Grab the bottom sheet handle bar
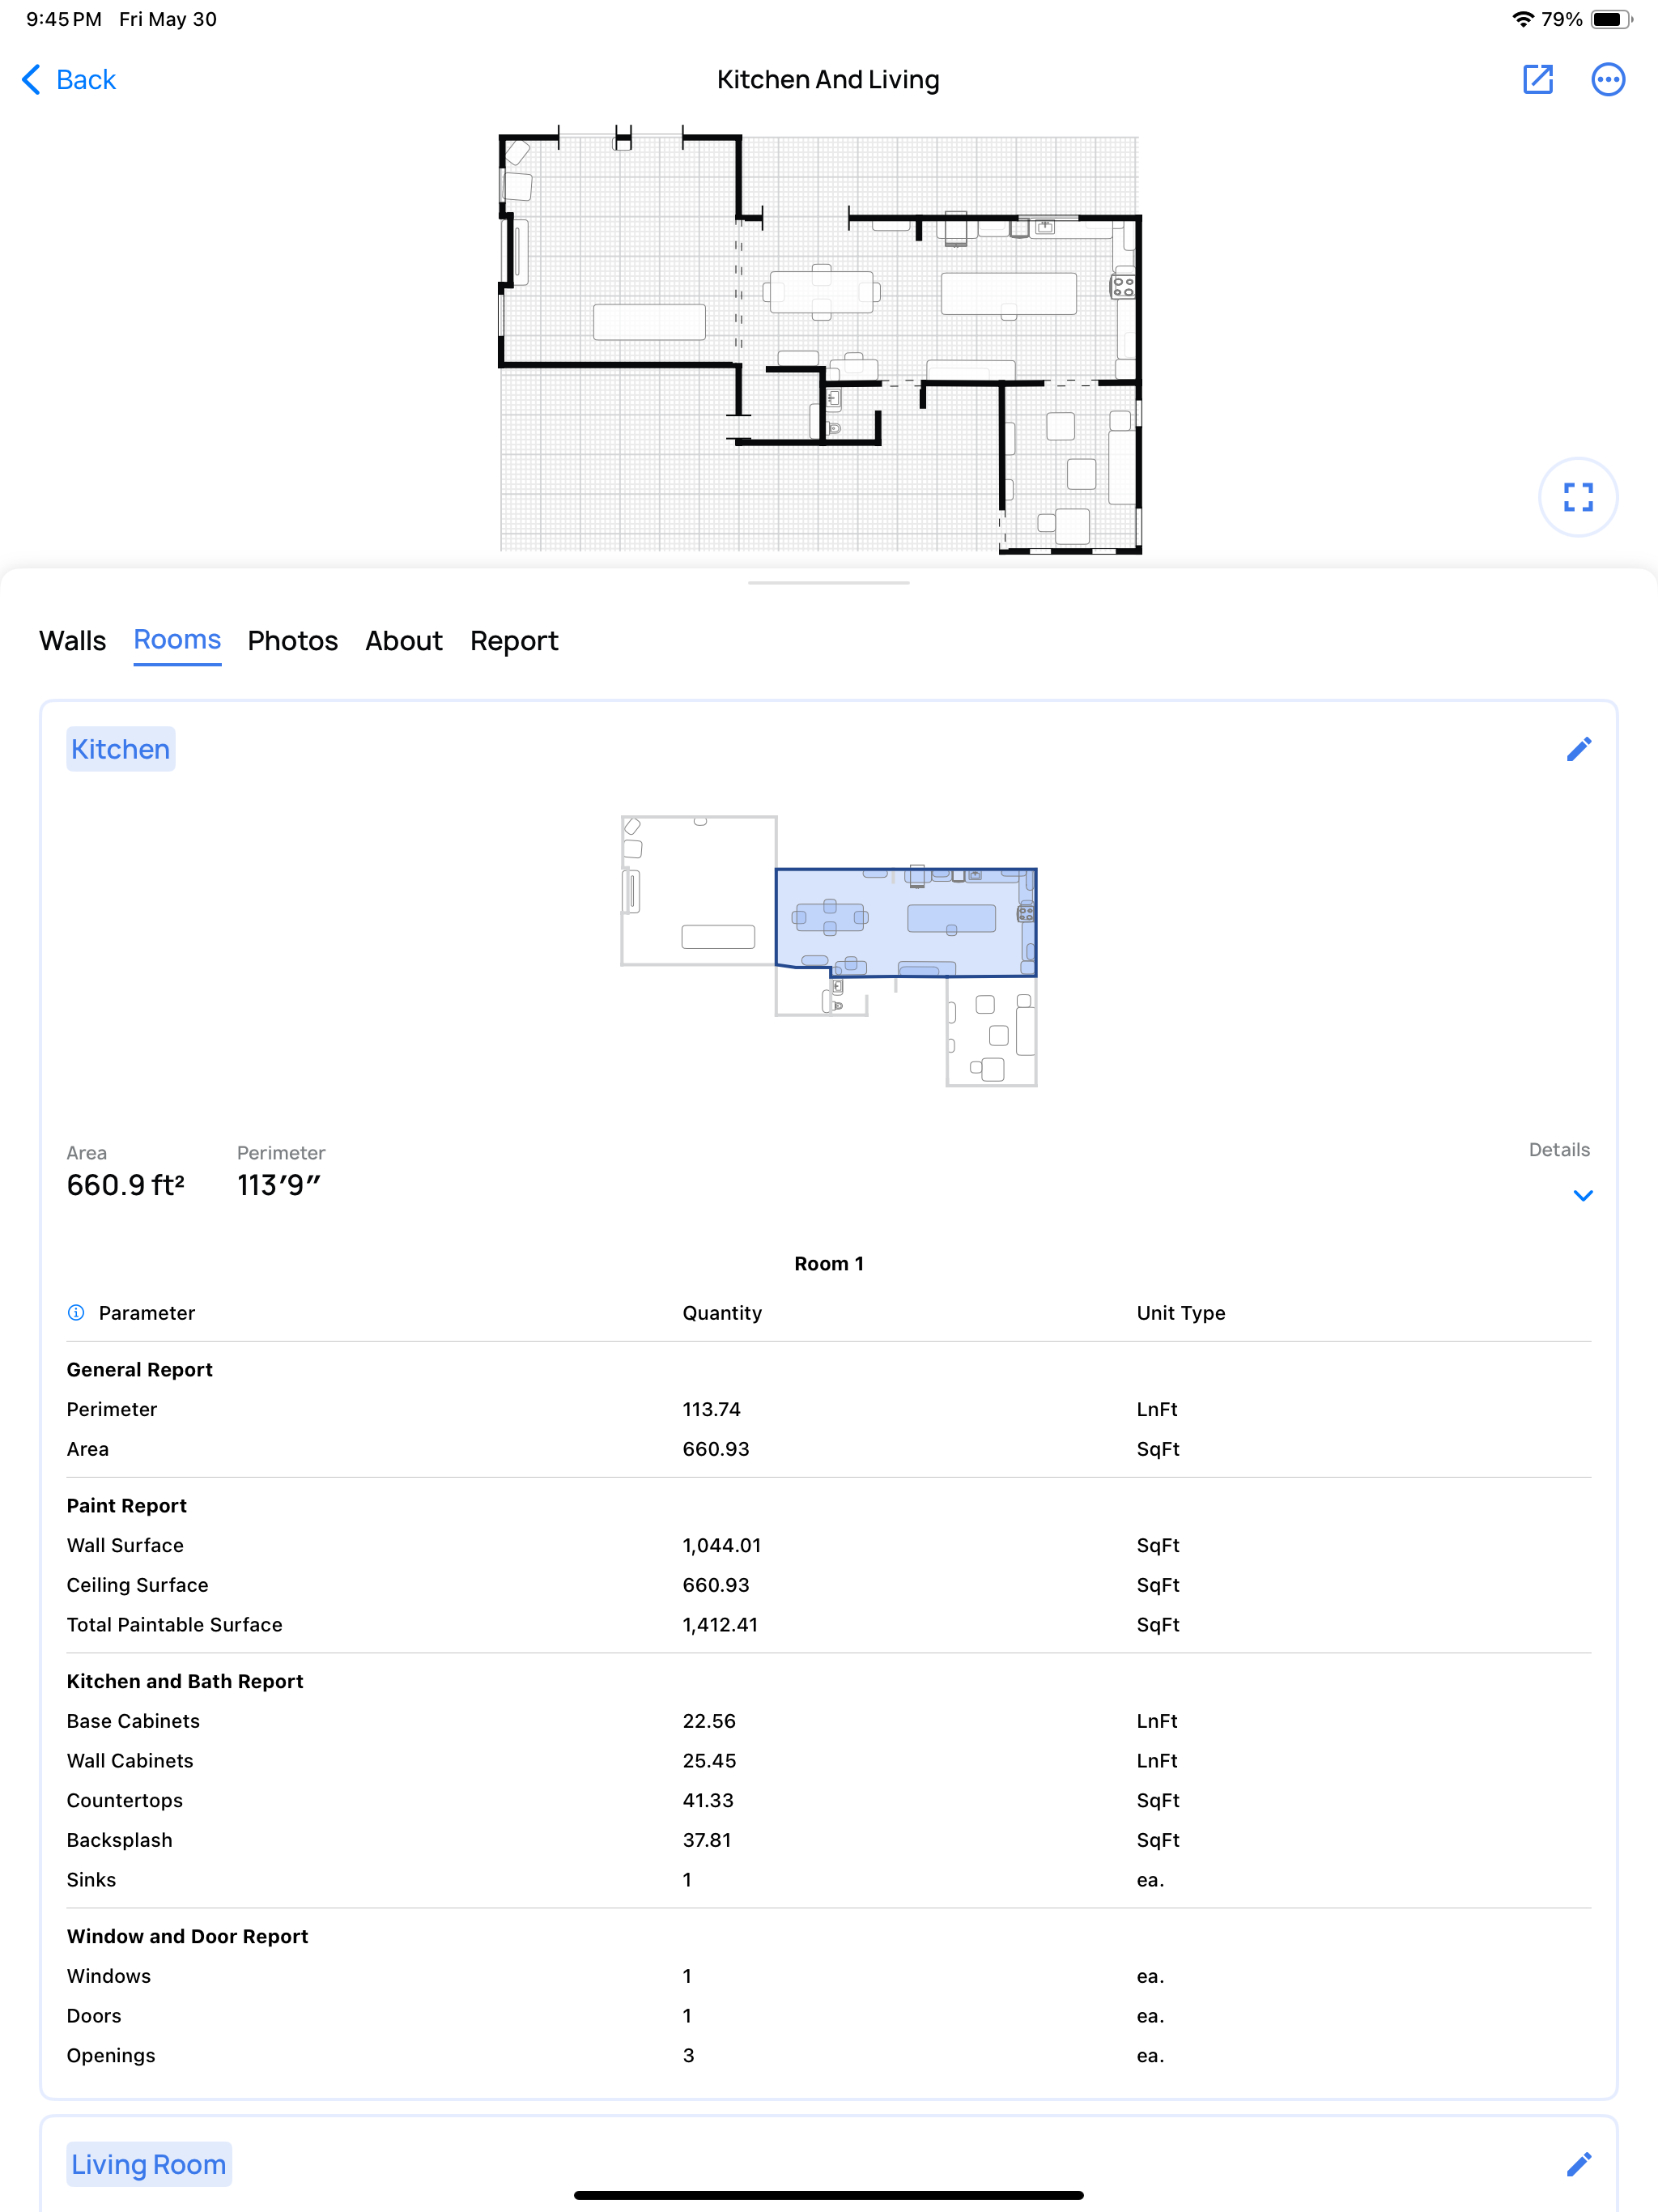The height and width of the screenshot is (2212, 1658). 828,582
